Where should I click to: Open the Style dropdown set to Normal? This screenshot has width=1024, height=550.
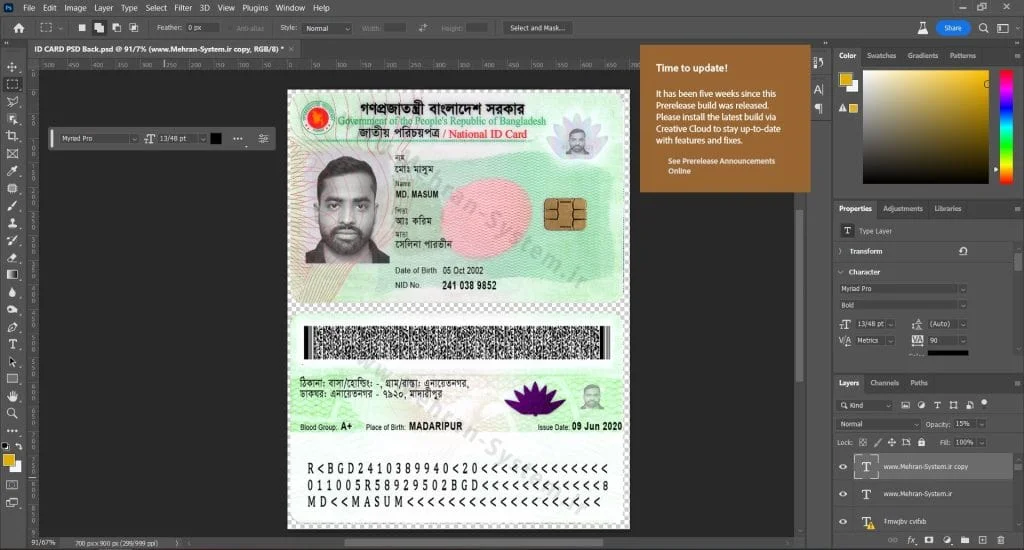(328, 28)
